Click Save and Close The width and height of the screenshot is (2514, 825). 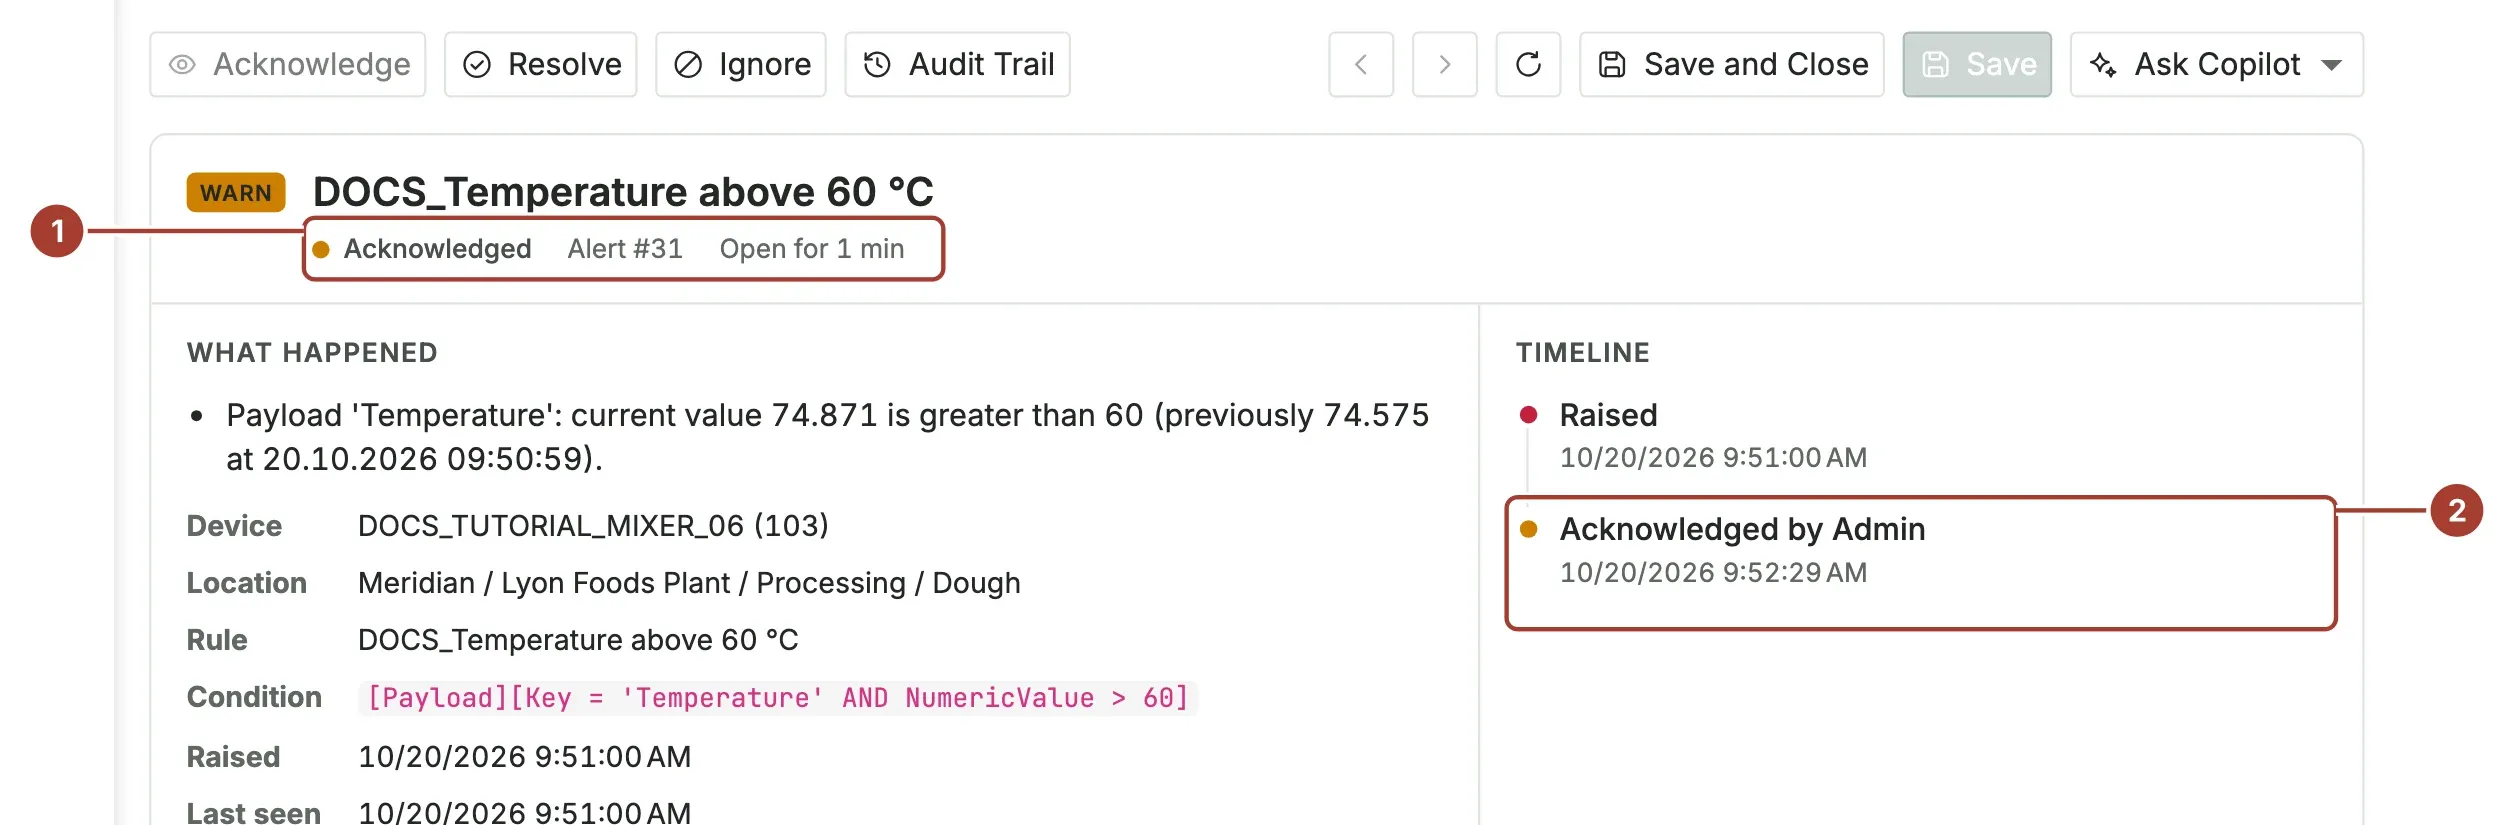(x=1732, y=65)
